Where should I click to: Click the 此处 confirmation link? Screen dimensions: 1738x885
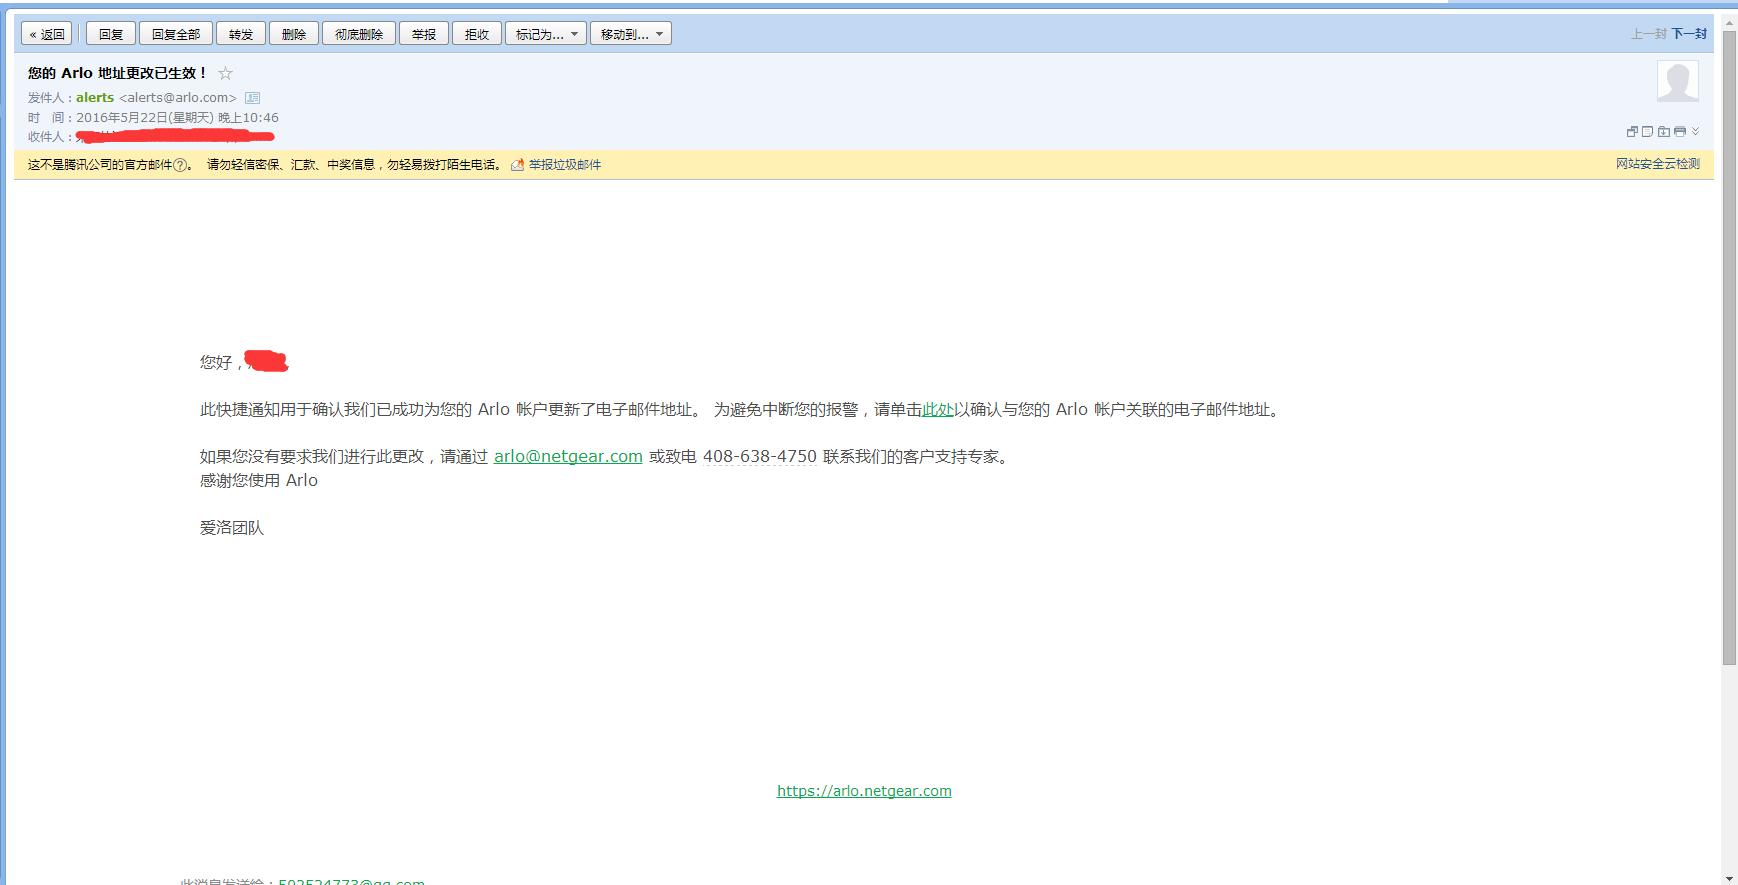pyautogui.click(x=938, y=410)
